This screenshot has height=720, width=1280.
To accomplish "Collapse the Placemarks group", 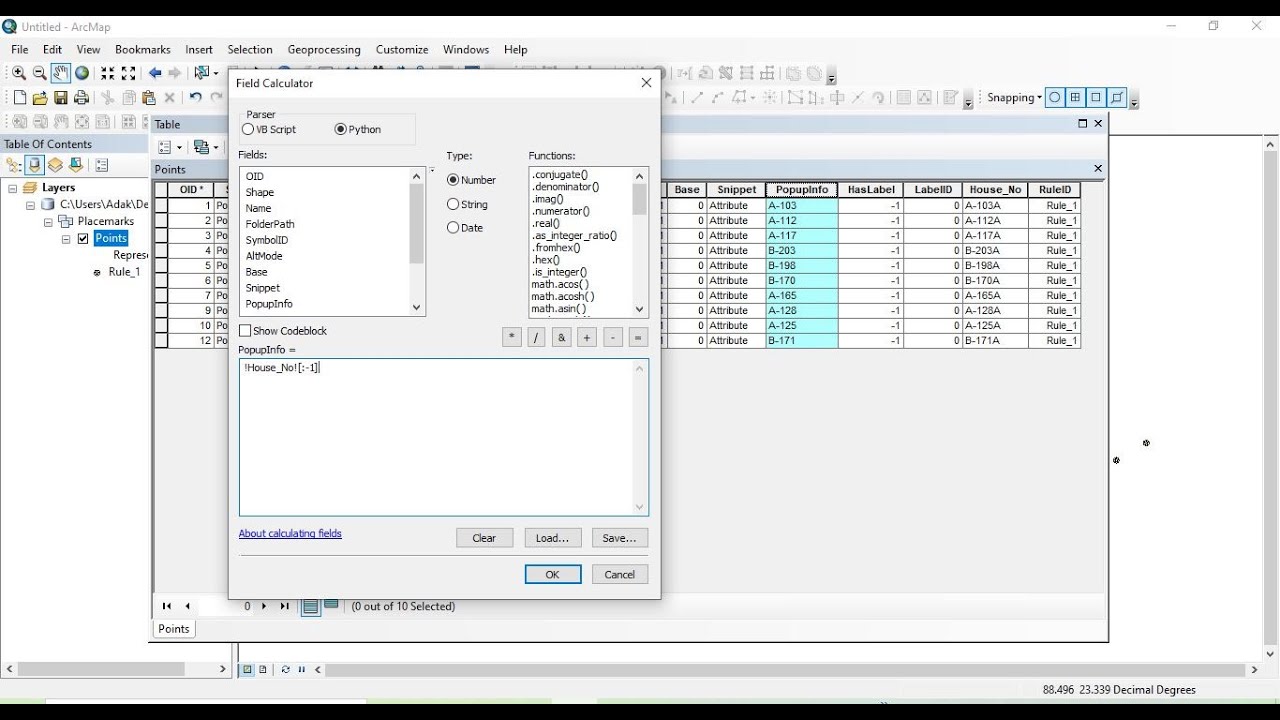I will coord(48,222).
